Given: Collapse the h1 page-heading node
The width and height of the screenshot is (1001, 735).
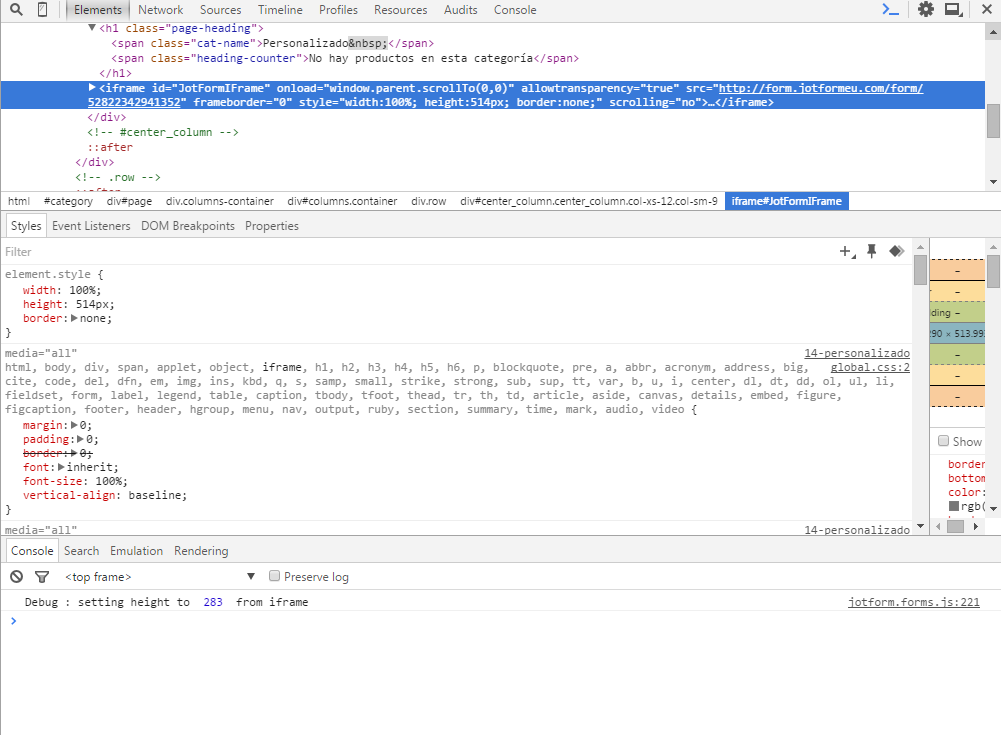Looking at the screenshot, I should click(x=93, y=29).
